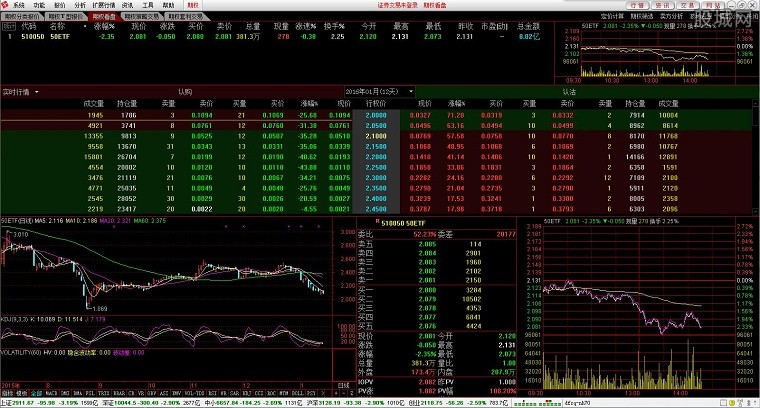Click 沪深 index in status bar
The width and height of the screenshot is (760, 408).
(355, 403)
